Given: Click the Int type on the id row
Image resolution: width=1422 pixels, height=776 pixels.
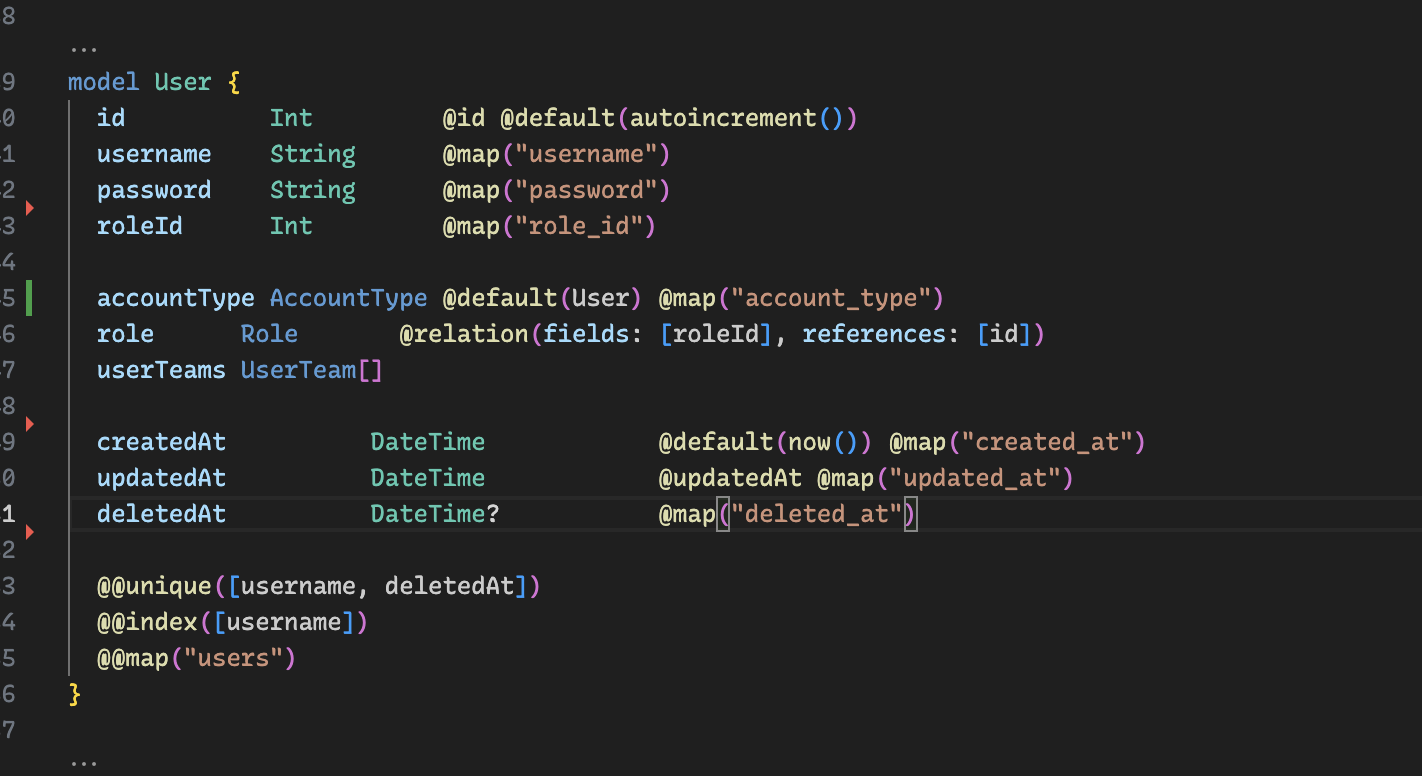Looking at the screenshot, I should click(x=291, y=118).
